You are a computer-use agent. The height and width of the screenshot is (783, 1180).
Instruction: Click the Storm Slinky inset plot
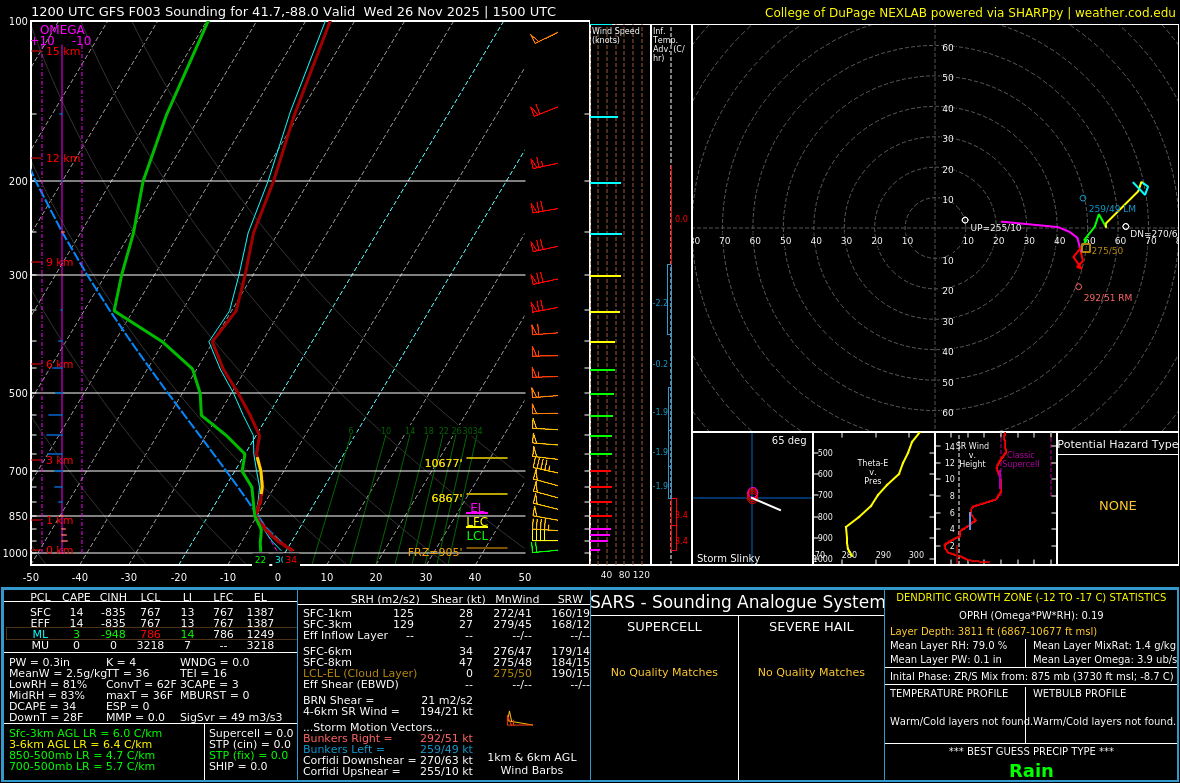[752, 498]
